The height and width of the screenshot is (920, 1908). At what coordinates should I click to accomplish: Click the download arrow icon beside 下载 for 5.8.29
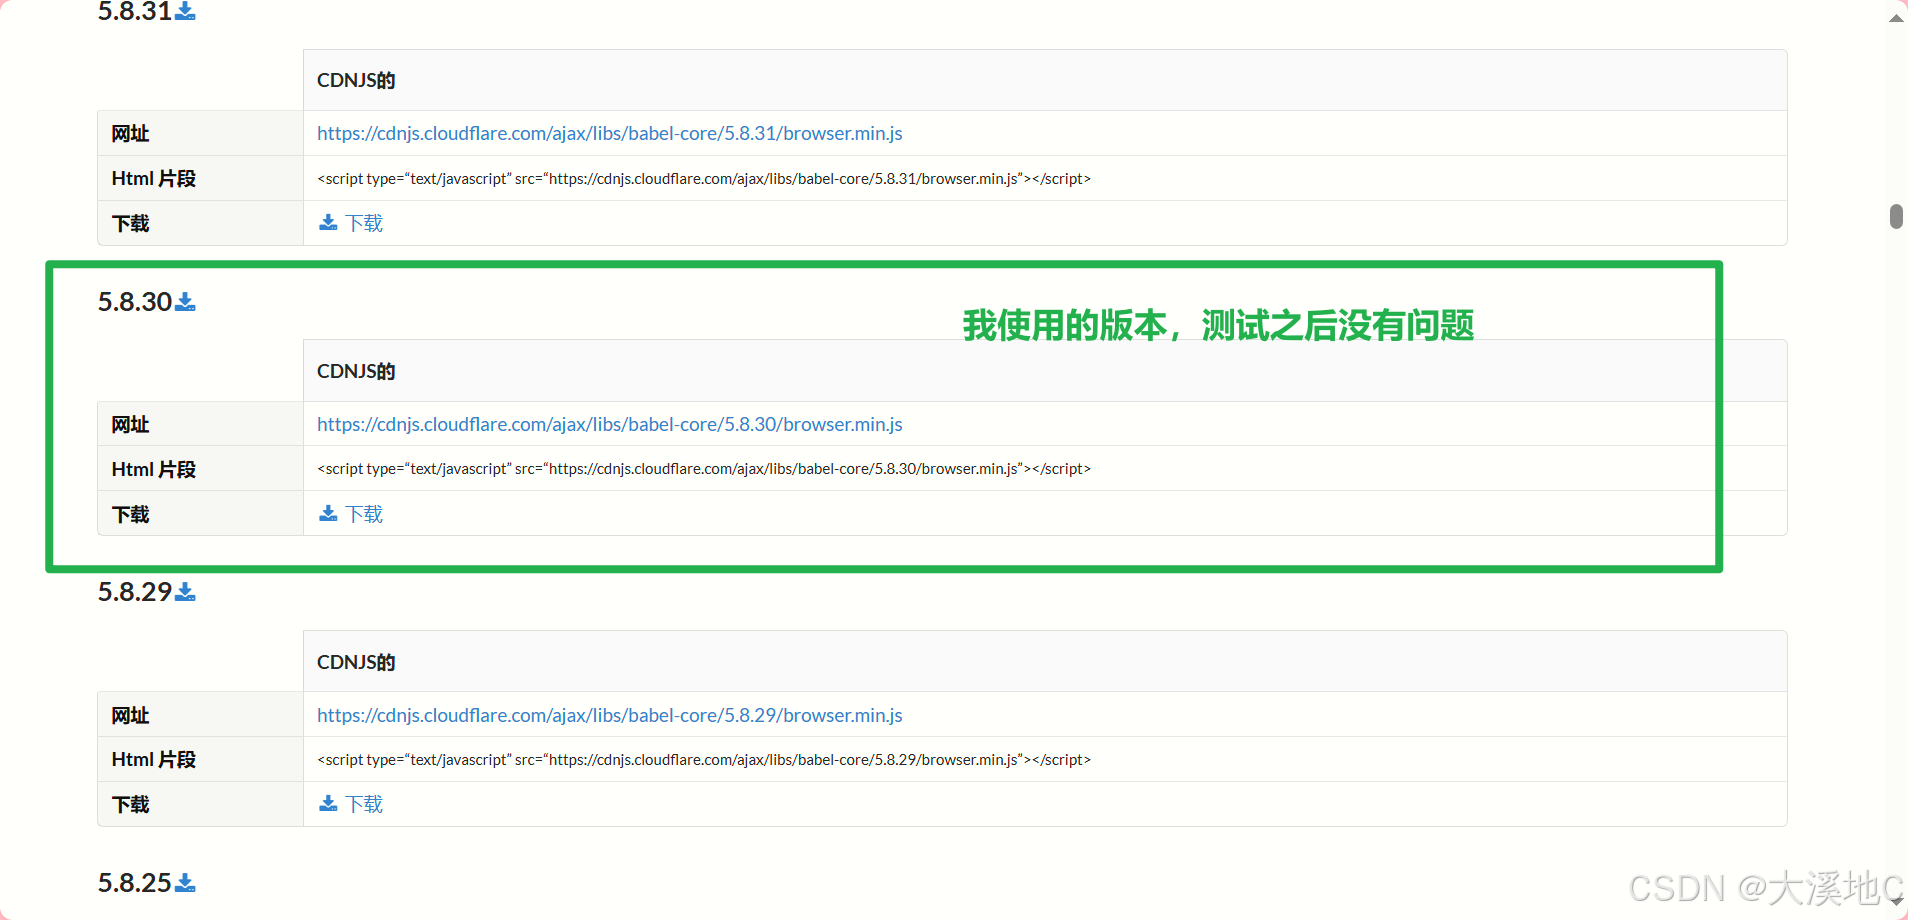[328, 803]
